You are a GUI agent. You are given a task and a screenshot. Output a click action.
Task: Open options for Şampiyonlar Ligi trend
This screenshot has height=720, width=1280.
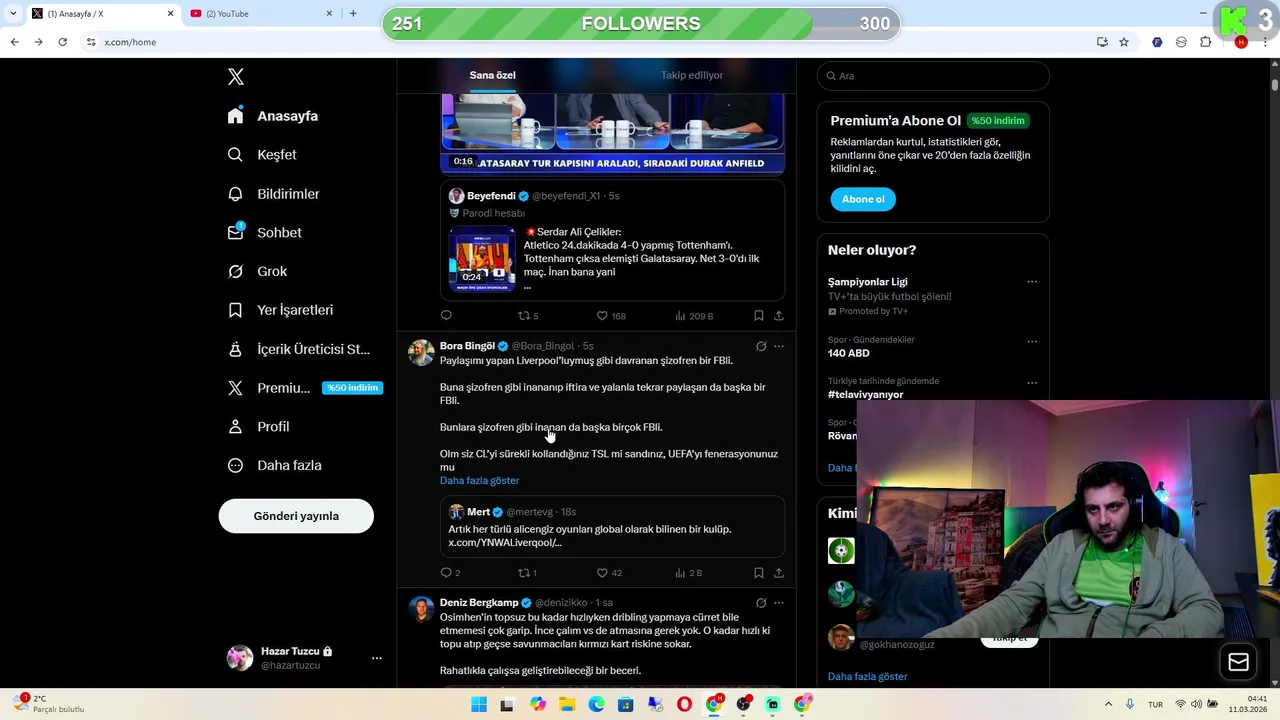(1032, 282)
